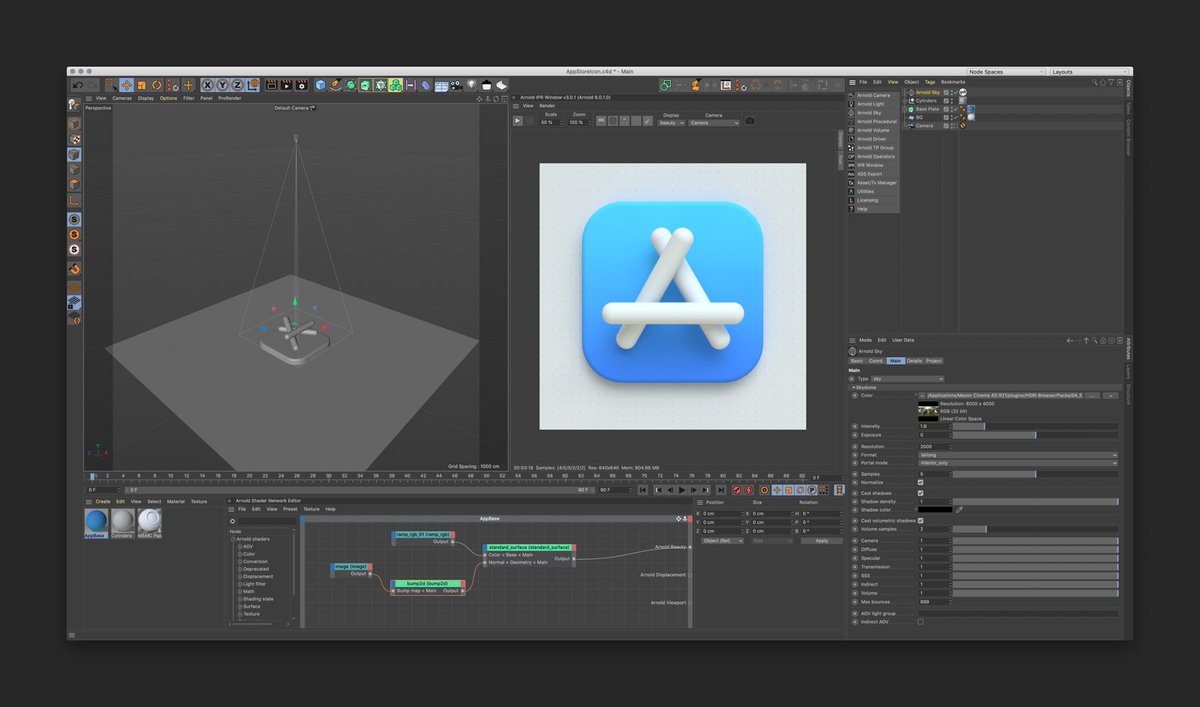
Task: Open the material manager Create menu
Action: (103, 501)
